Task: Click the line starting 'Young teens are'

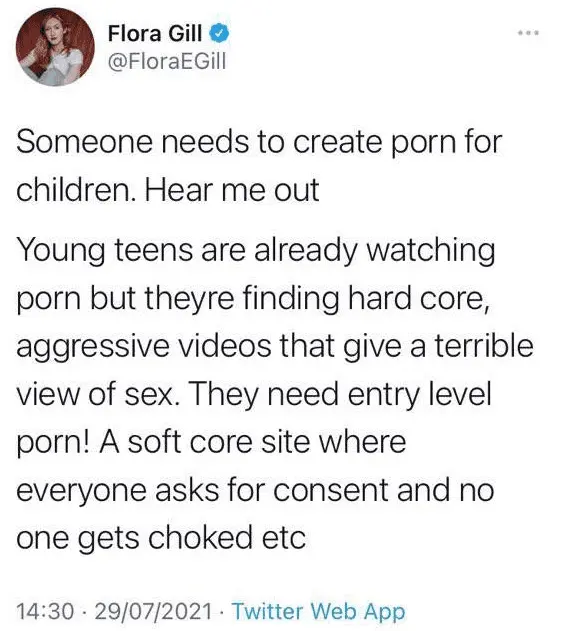Action: pos(256,250)
